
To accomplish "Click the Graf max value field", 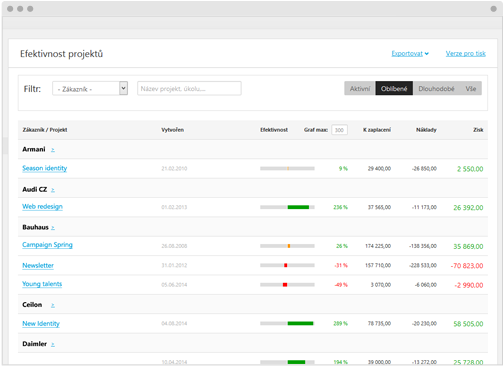I will [x=339, y=130].
